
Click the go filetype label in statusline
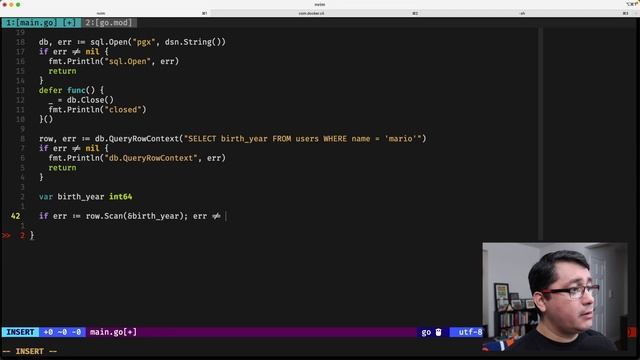pos(426,332)
